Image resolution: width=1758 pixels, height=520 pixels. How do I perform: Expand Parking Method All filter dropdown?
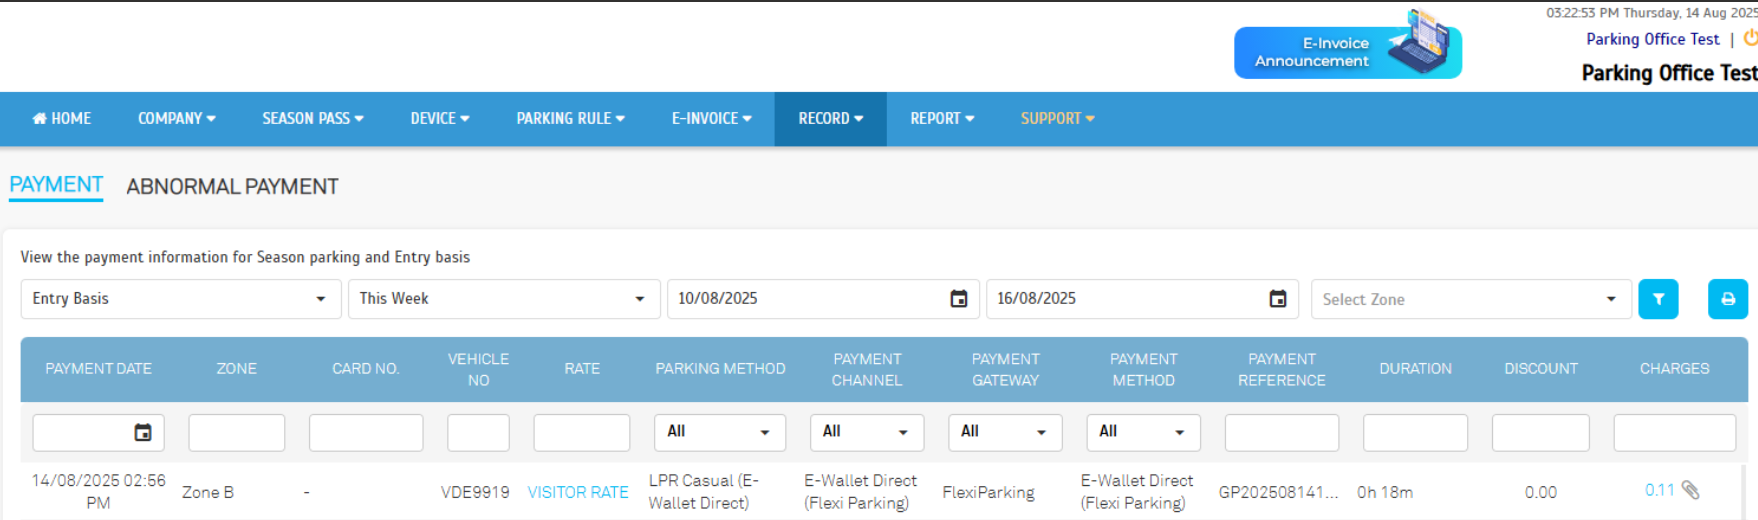719,432
